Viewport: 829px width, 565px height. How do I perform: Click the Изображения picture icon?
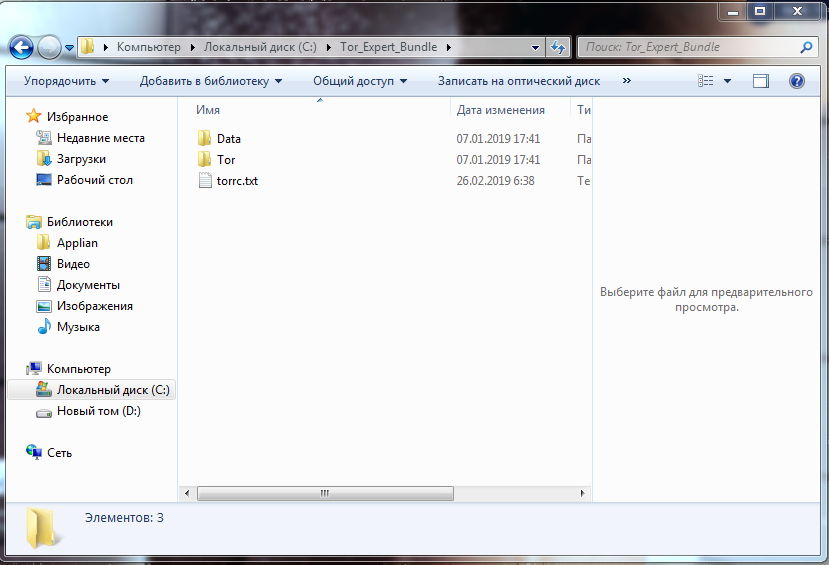point(44,306)
